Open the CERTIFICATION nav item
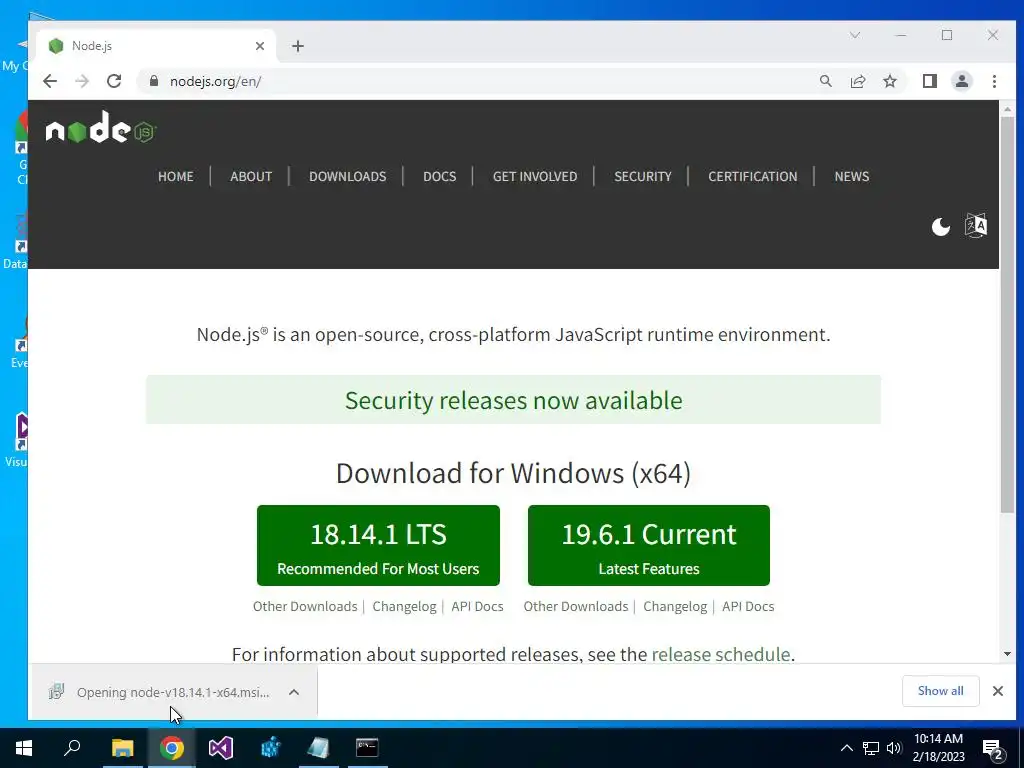 point(752,176)
